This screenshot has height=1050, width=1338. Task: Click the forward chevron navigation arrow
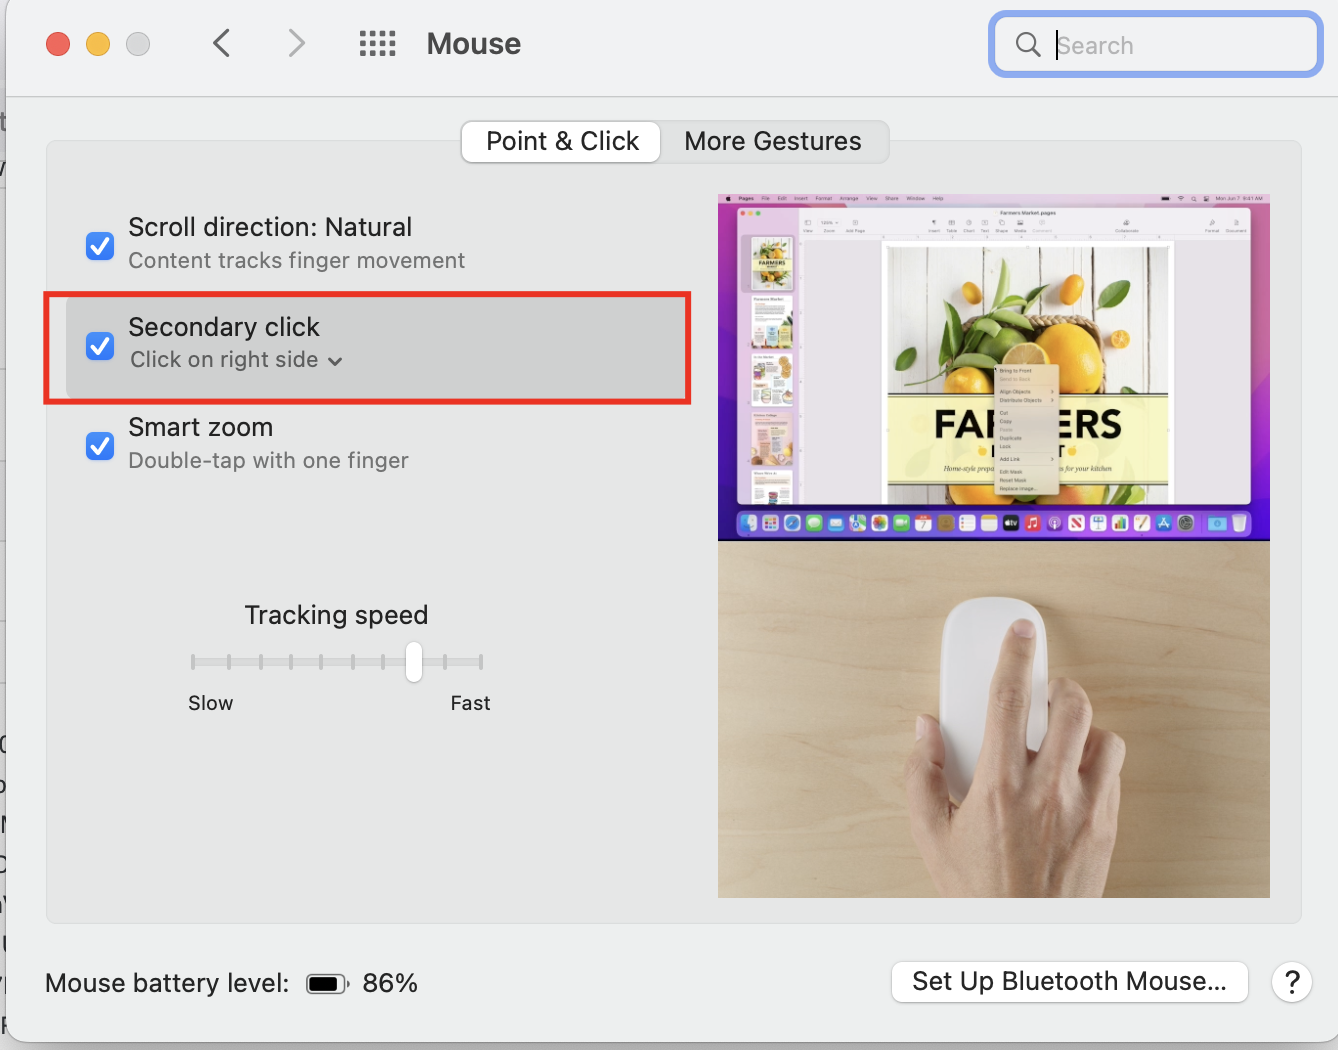click(x=296, y=43)
